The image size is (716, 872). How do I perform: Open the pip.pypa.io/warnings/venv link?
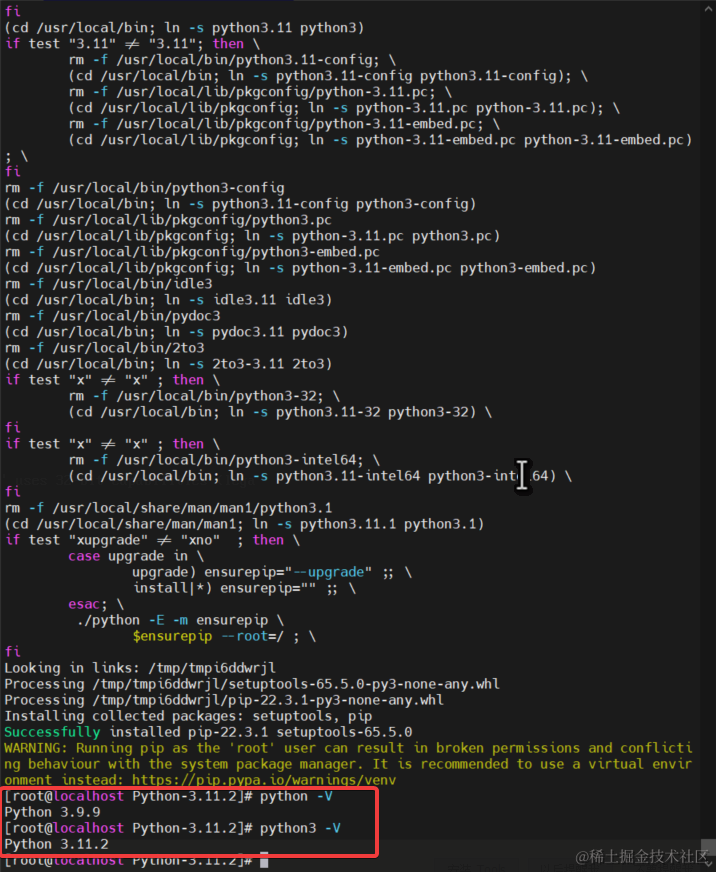click(x=264, y=780)
